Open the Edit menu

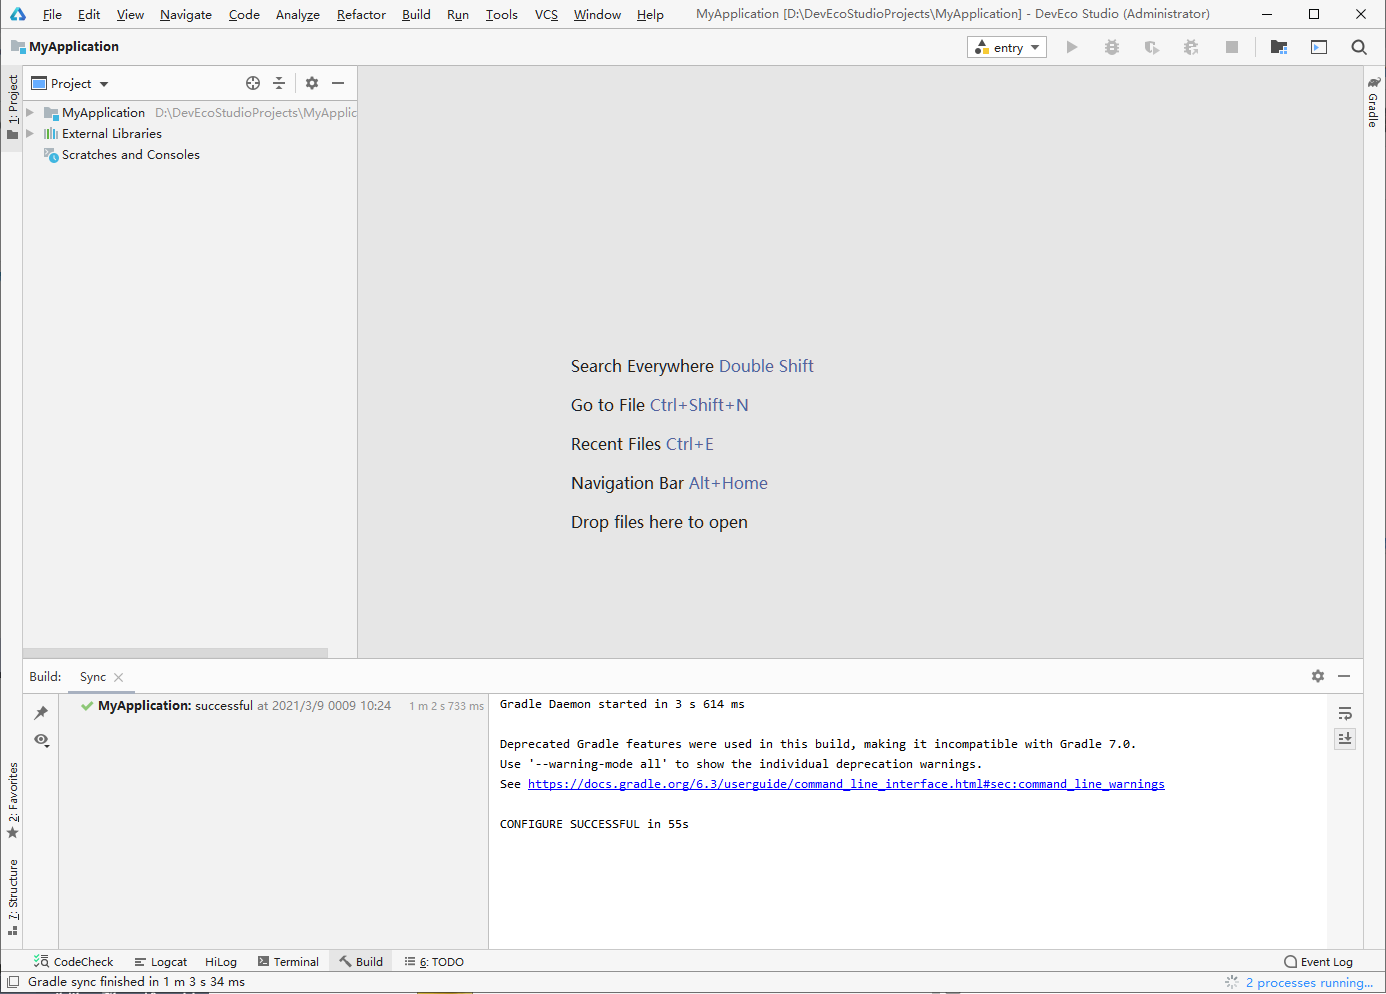pyautogui.click(x=89, y=14)
